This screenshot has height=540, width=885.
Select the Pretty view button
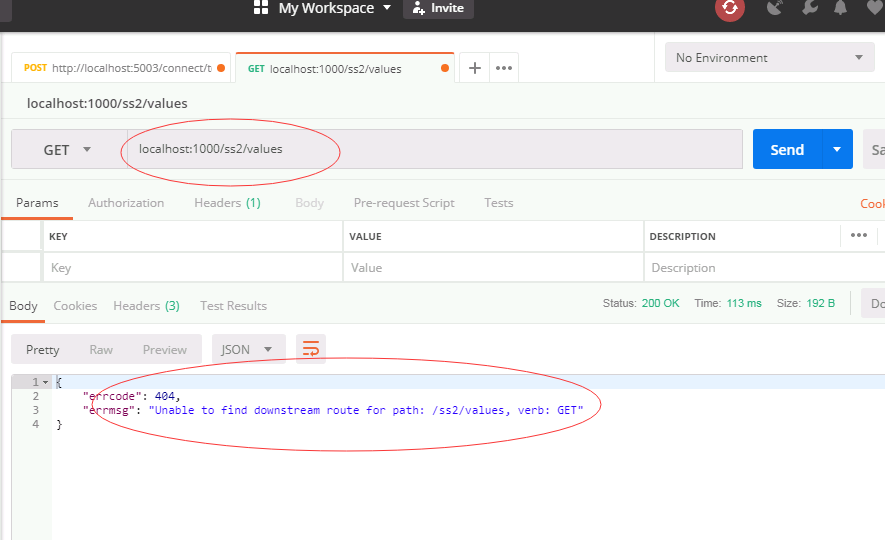(42, 350)
